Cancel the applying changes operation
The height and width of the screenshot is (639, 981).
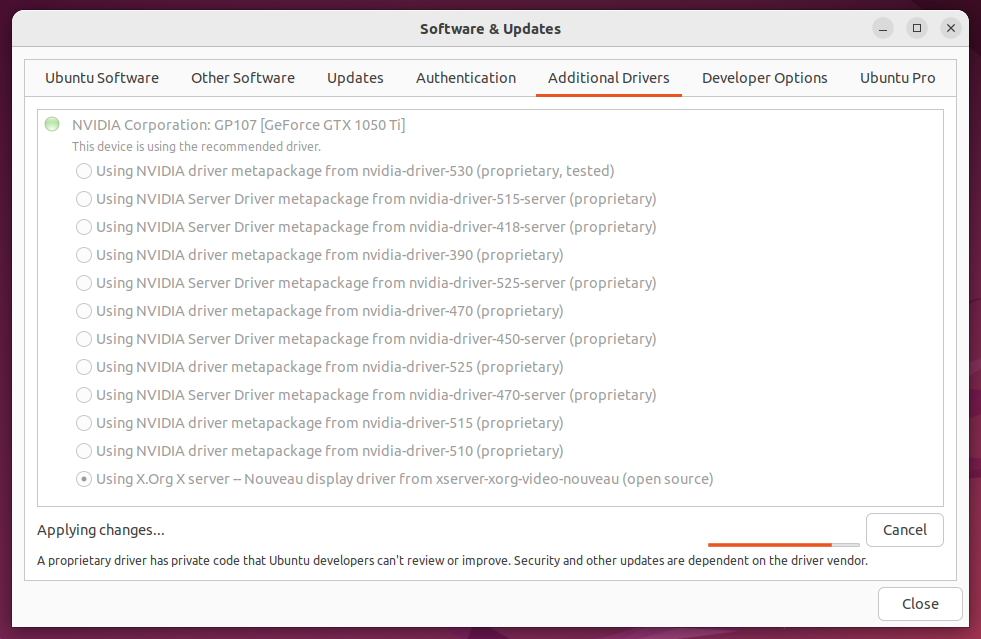point(904,530)
